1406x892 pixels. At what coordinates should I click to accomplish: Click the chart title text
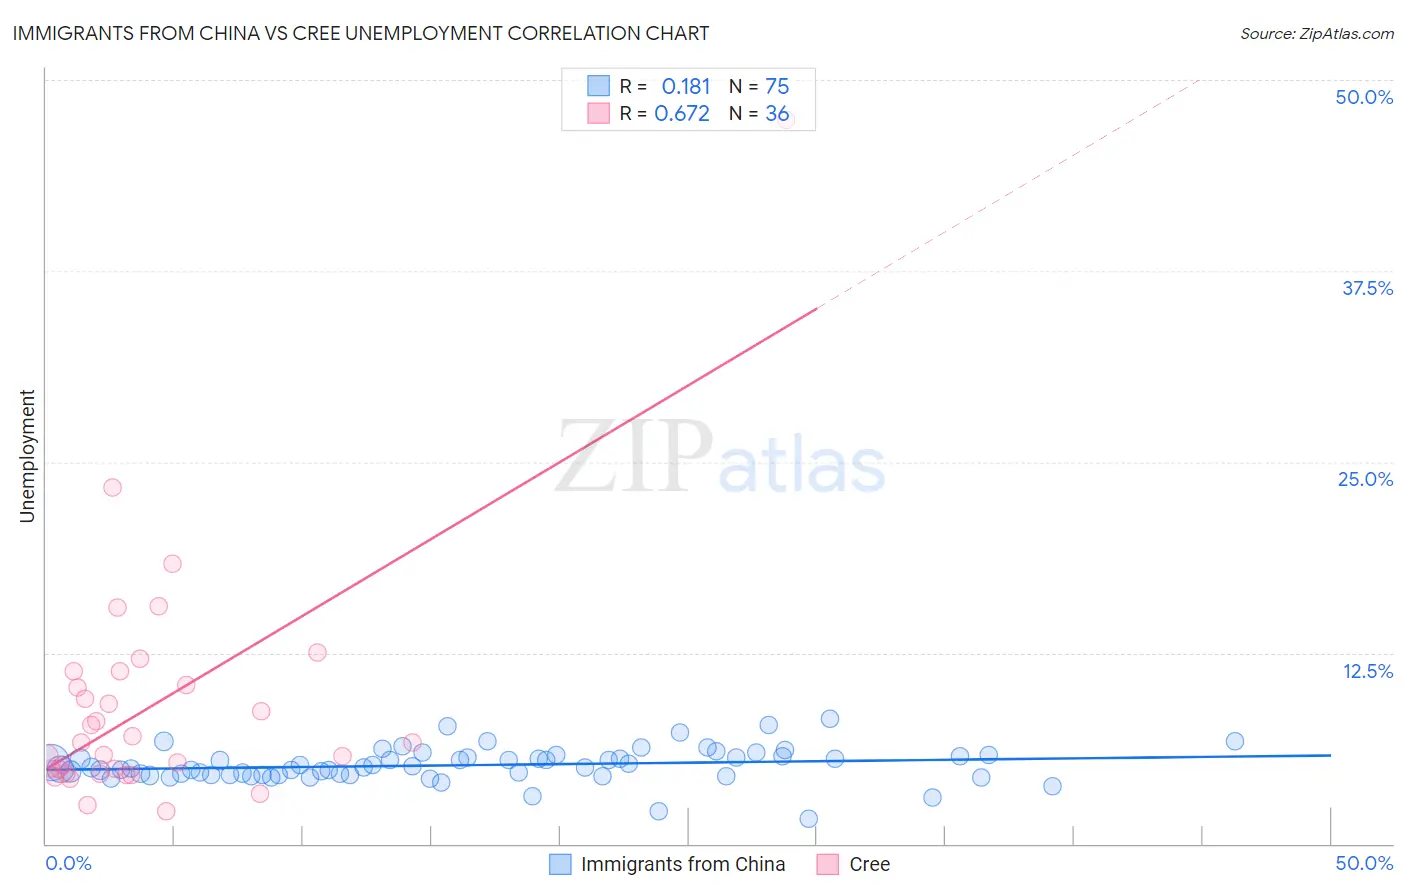tap(361, 33)
